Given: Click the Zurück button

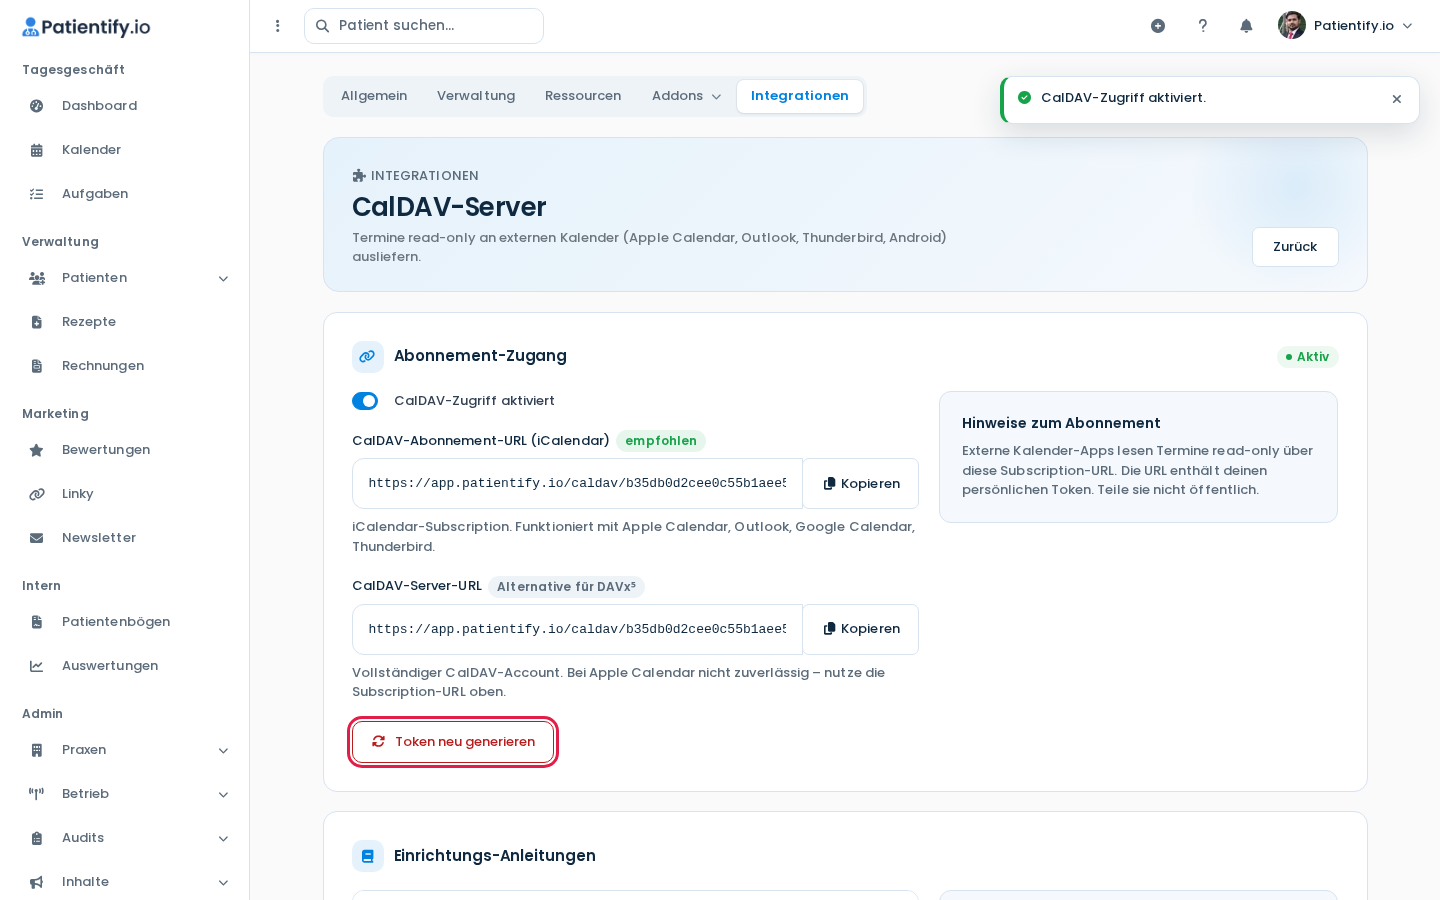Looking at the screenshot, I should click(x=1295, y=247).
